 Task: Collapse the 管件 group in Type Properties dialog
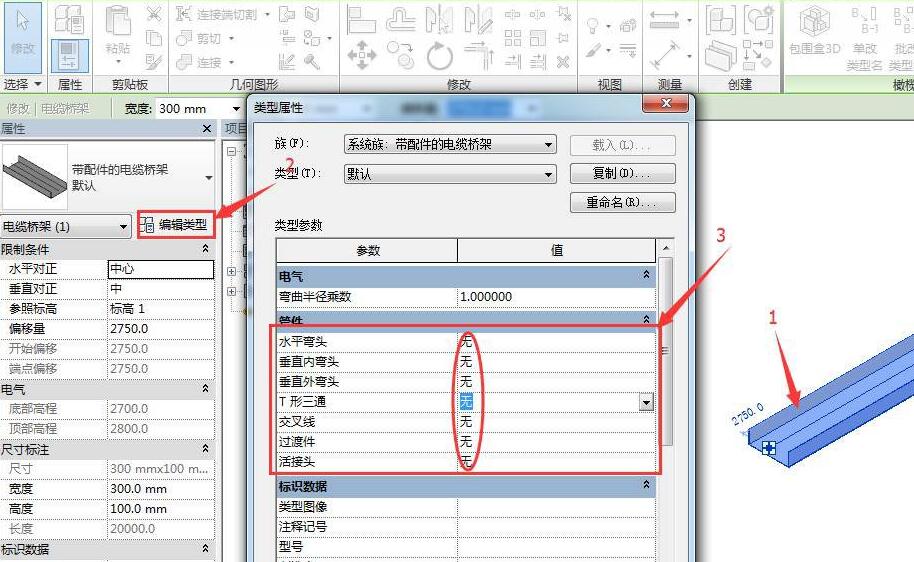[x=646, y=319]
